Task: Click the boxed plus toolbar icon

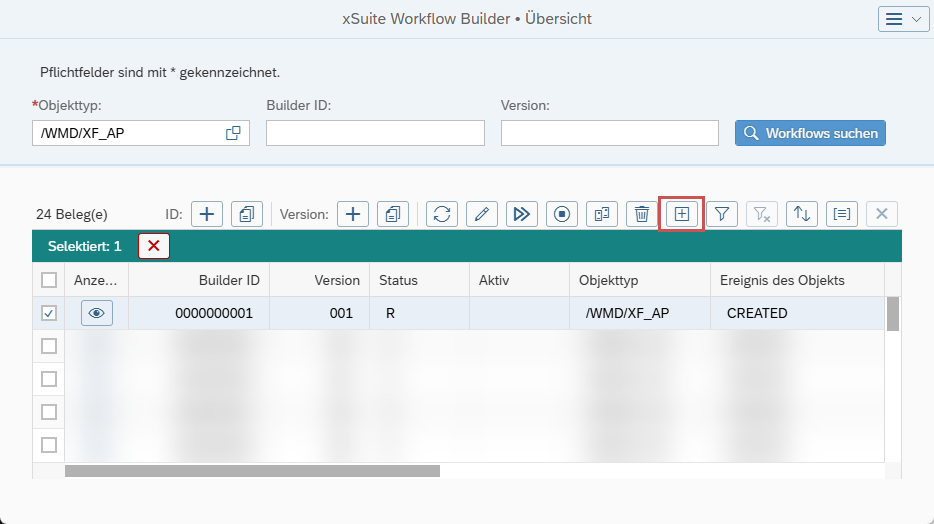Action: click(x=681, y=214)
